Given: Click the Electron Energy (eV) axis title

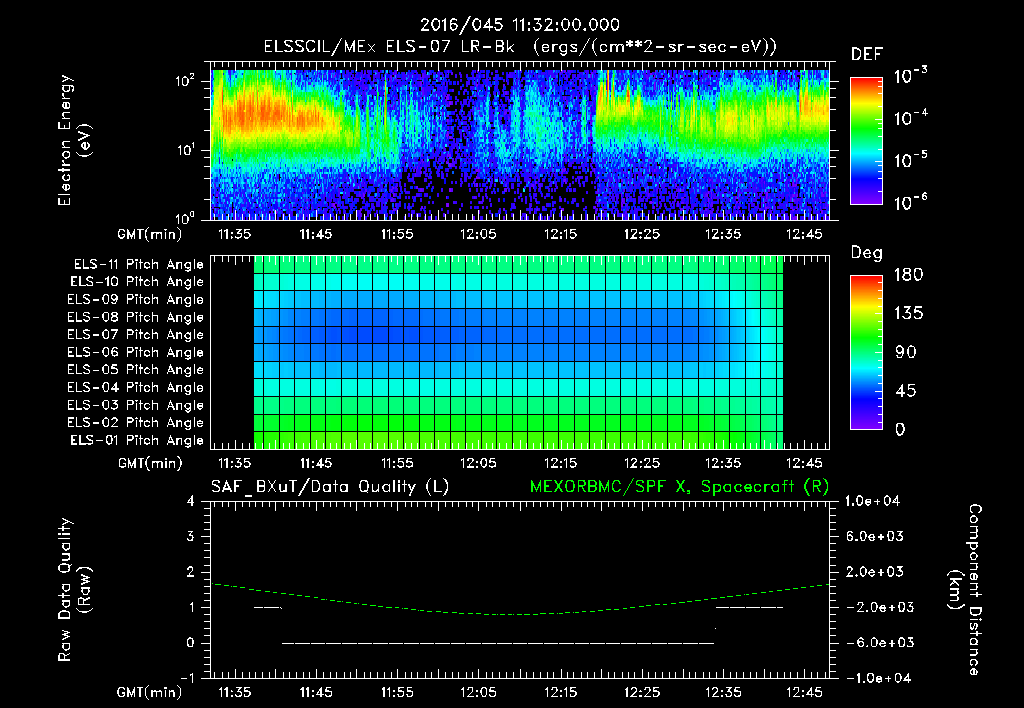Looking at the screenshot, I should [74, 140].
